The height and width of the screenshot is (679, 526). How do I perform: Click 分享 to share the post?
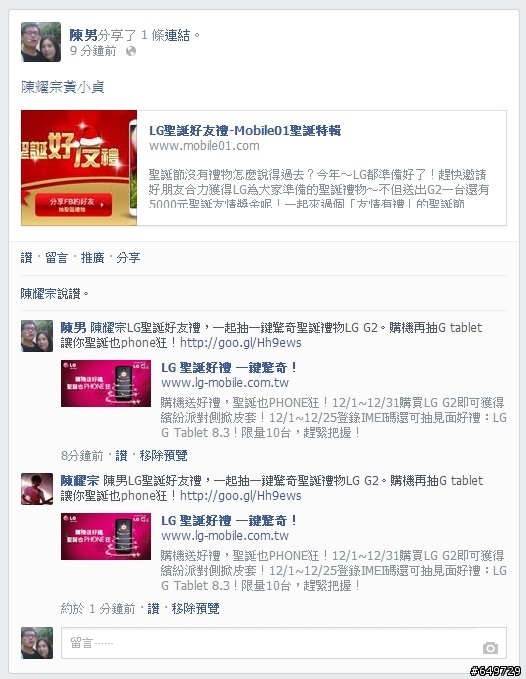click(128, 258)
